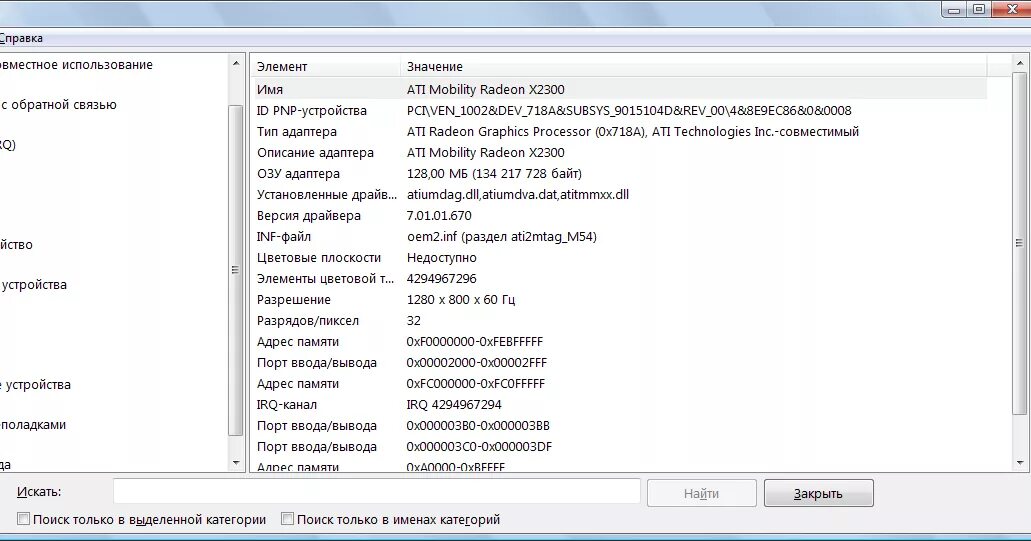The height and width of the screenshot is (541, 1031).
Task: Select the ОЗУ адаптера row
Action: (x=620, y=174)
